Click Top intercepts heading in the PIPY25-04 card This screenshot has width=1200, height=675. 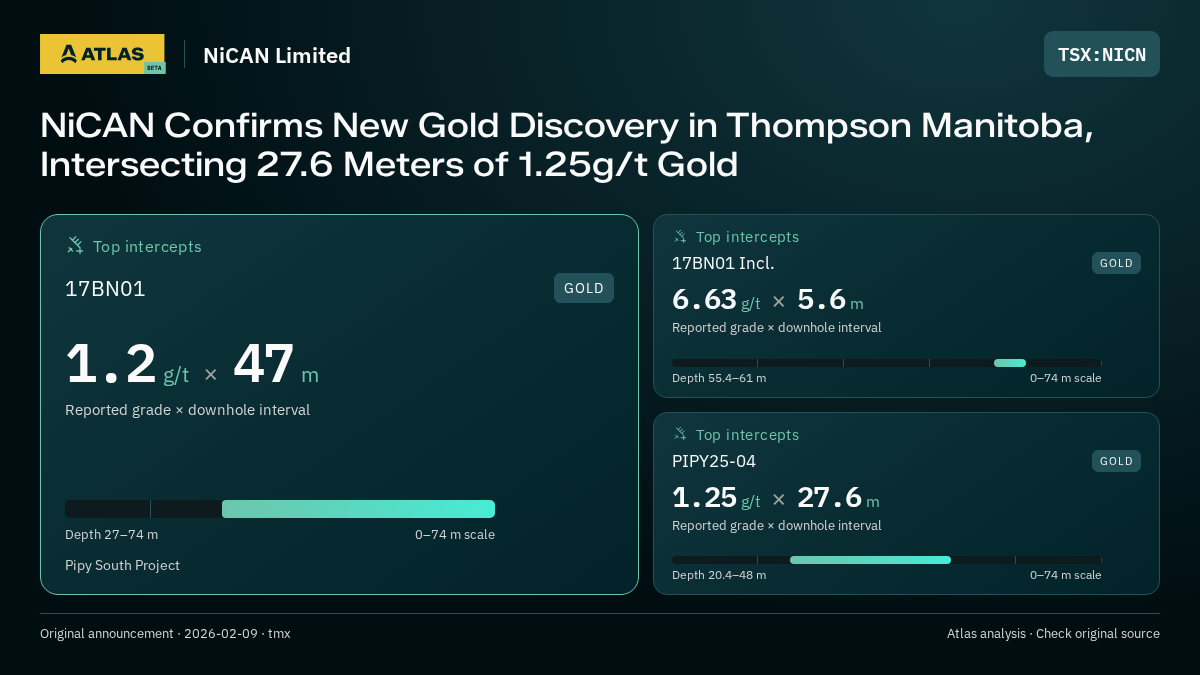(x=747, y=435)
